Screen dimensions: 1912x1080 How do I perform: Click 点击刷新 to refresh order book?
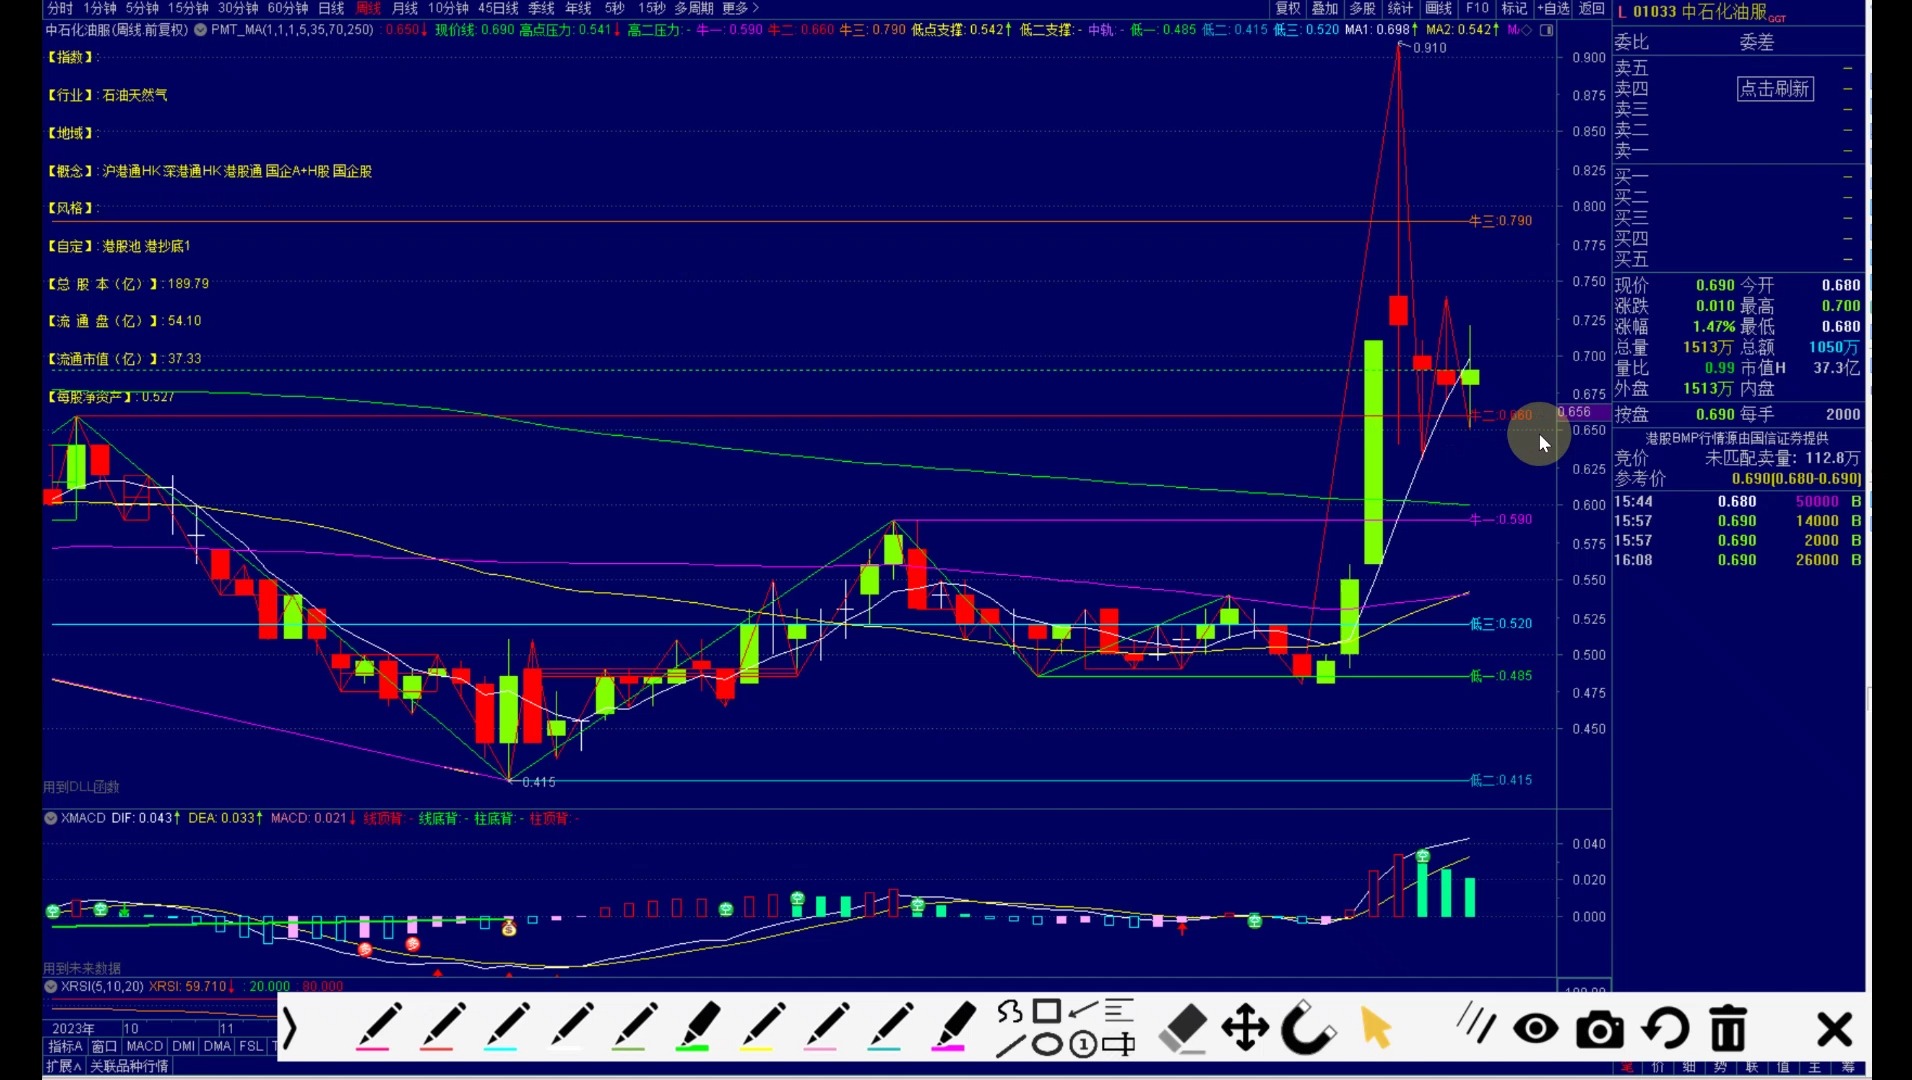[x=1775, y=89]
